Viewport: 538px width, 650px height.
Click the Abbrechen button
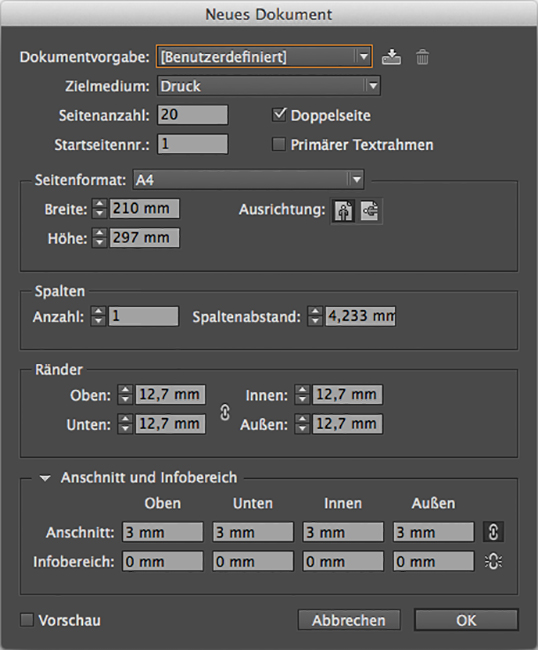(349, 620)
